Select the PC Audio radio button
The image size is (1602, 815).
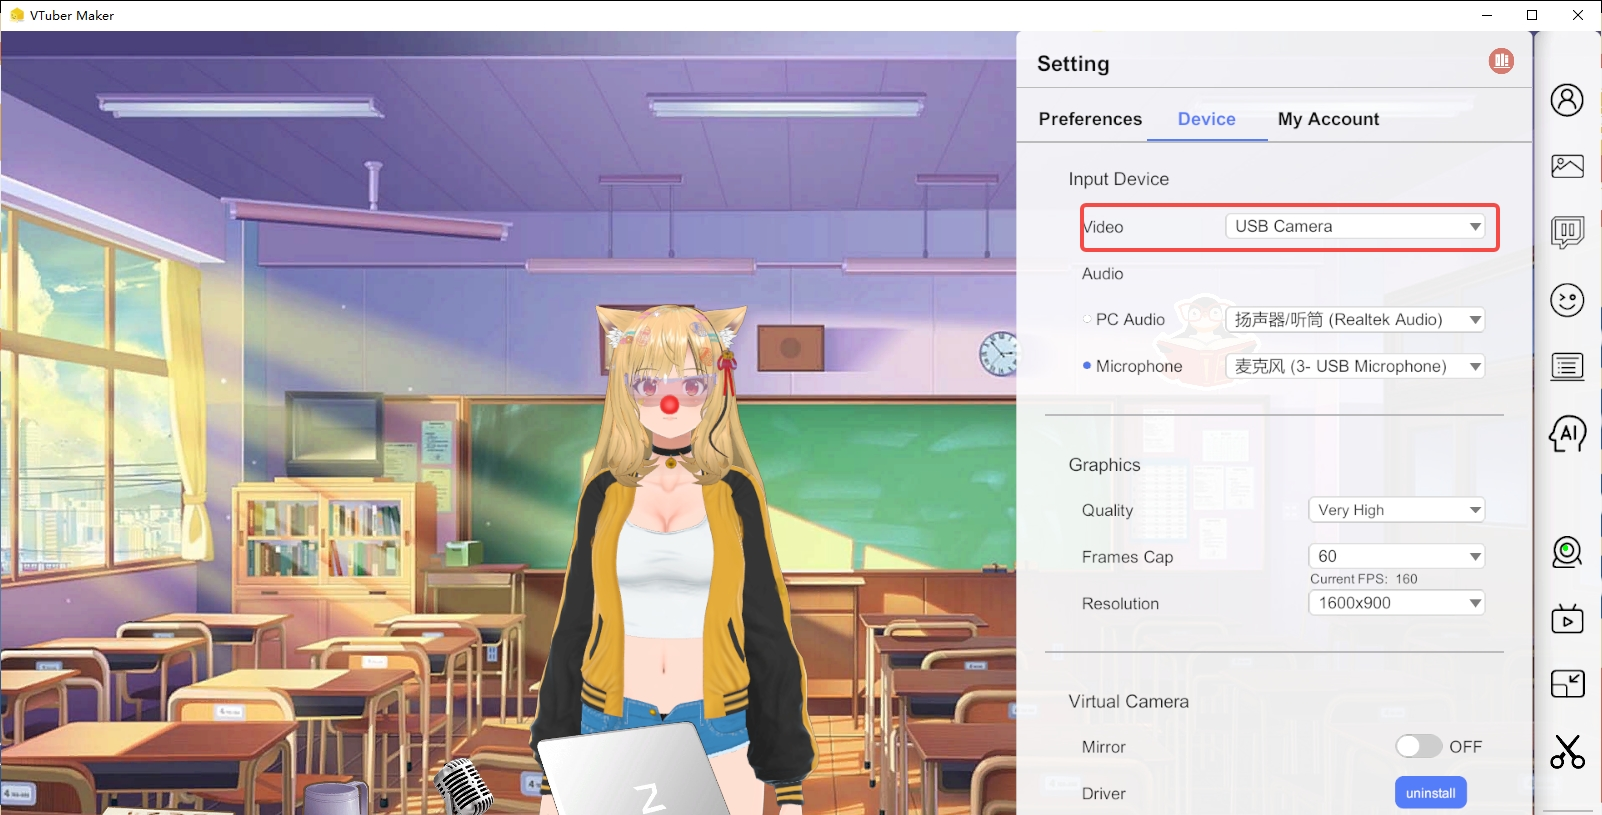1087,320
